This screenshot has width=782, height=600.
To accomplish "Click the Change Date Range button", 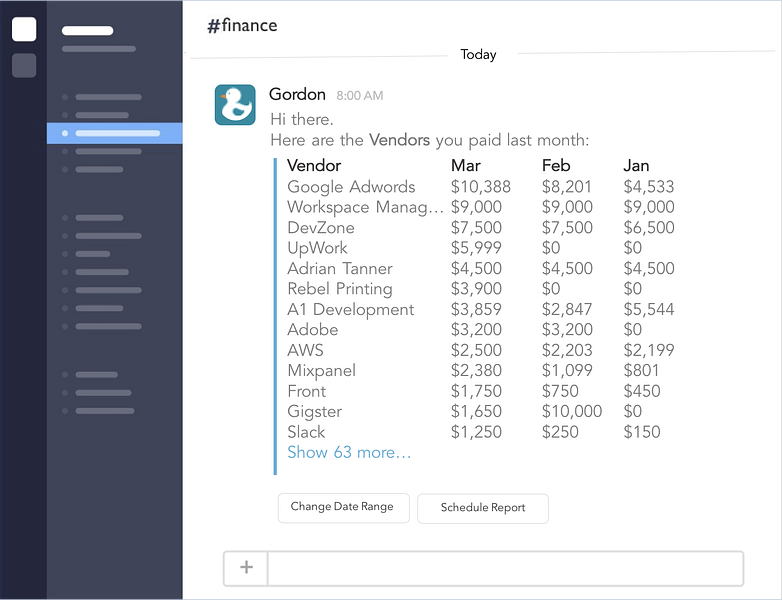I will [342, 507].
